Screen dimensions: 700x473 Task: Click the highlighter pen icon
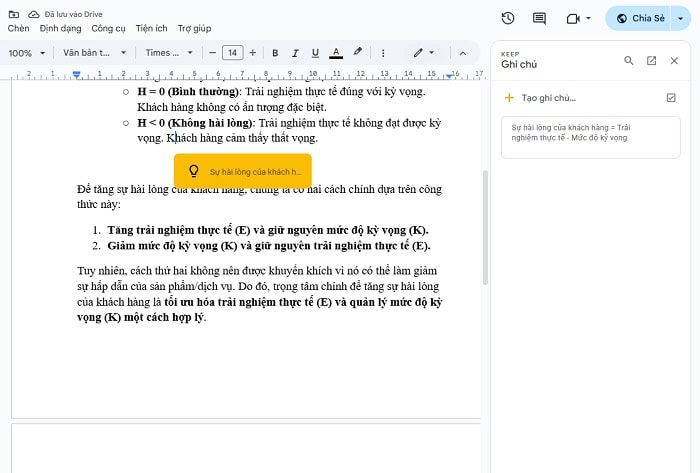(x=357, y=52)
